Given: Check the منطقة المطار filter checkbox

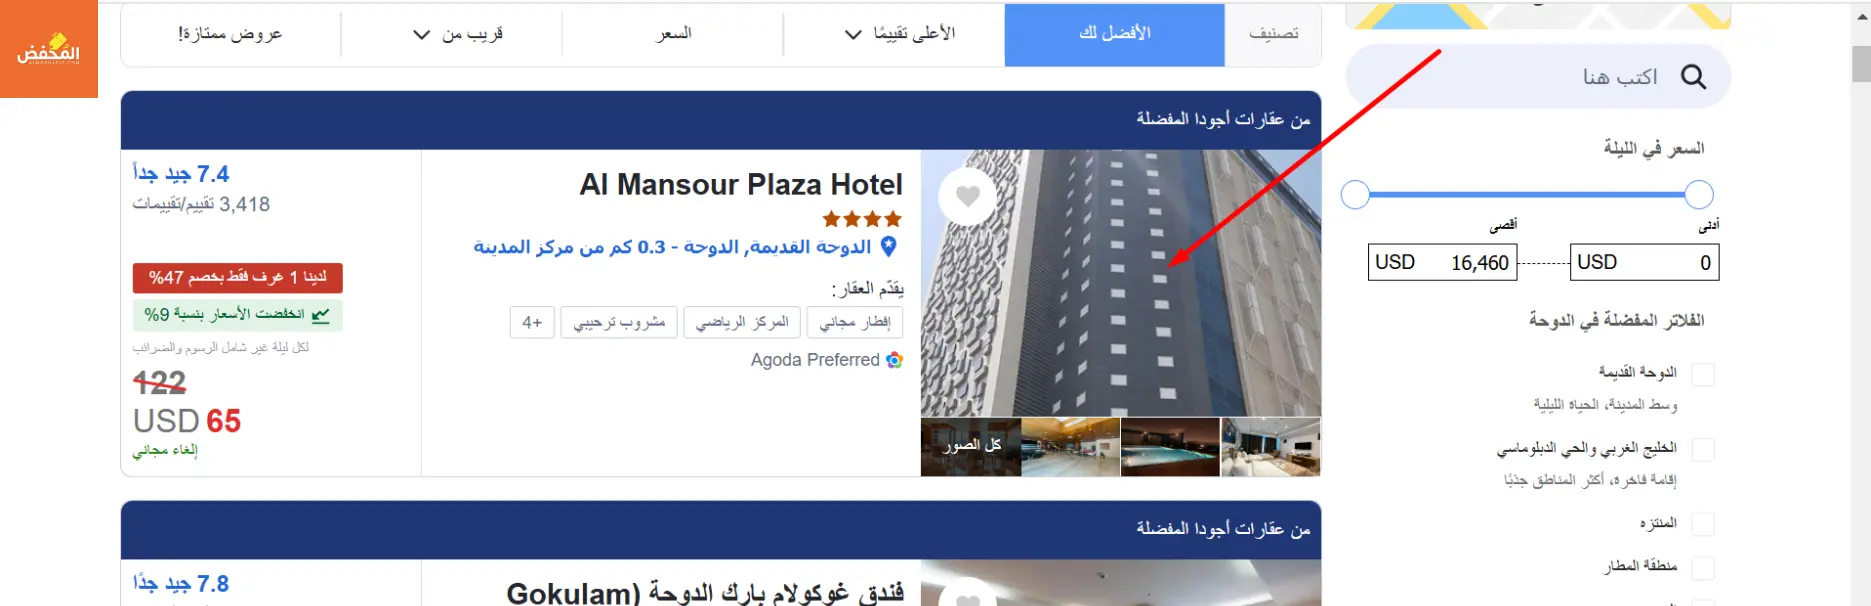Looking at the screenshot, I should (x=1702, y=567).
